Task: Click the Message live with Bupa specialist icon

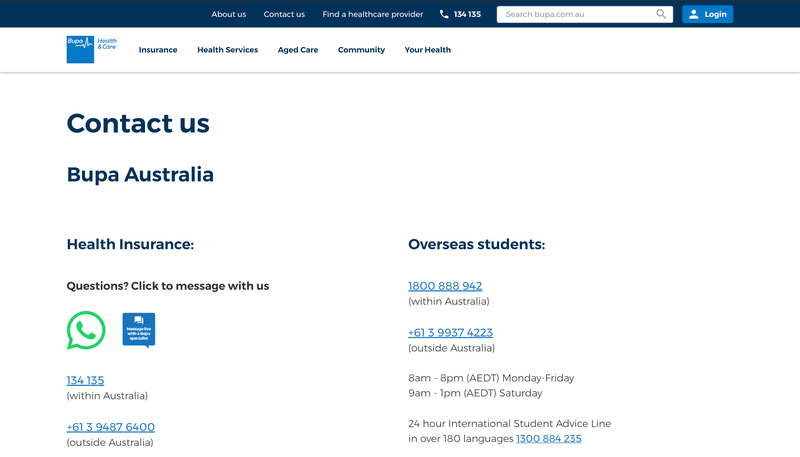Action: 139,330
